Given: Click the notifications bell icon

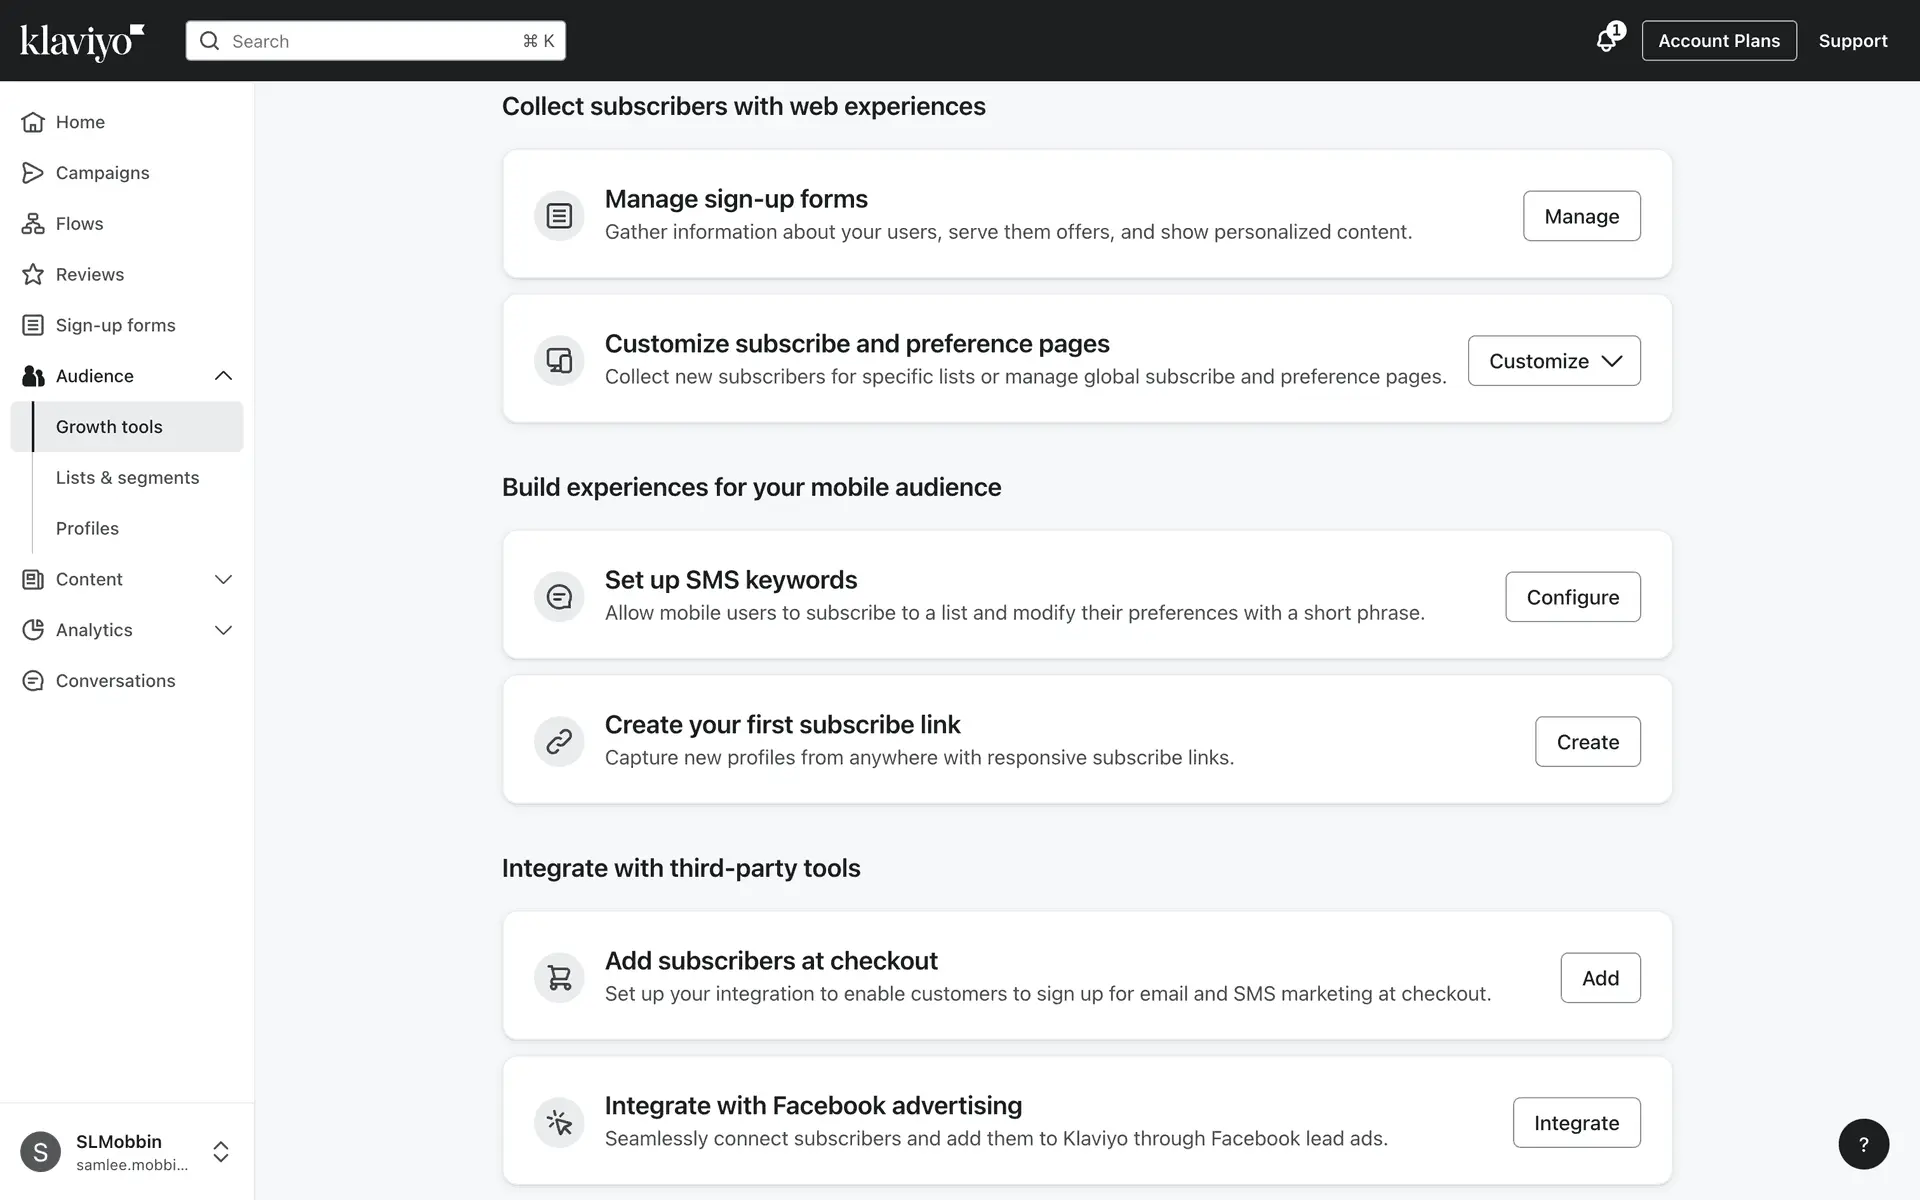Looking at the screenshot, I should (x=1606, y=41).
